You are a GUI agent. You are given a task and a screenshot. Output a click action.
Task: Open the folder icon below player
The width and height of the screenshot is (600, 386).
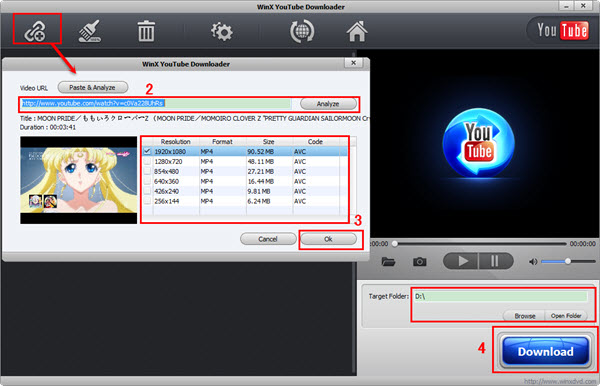pyautogui.click(x=388, y=262)
